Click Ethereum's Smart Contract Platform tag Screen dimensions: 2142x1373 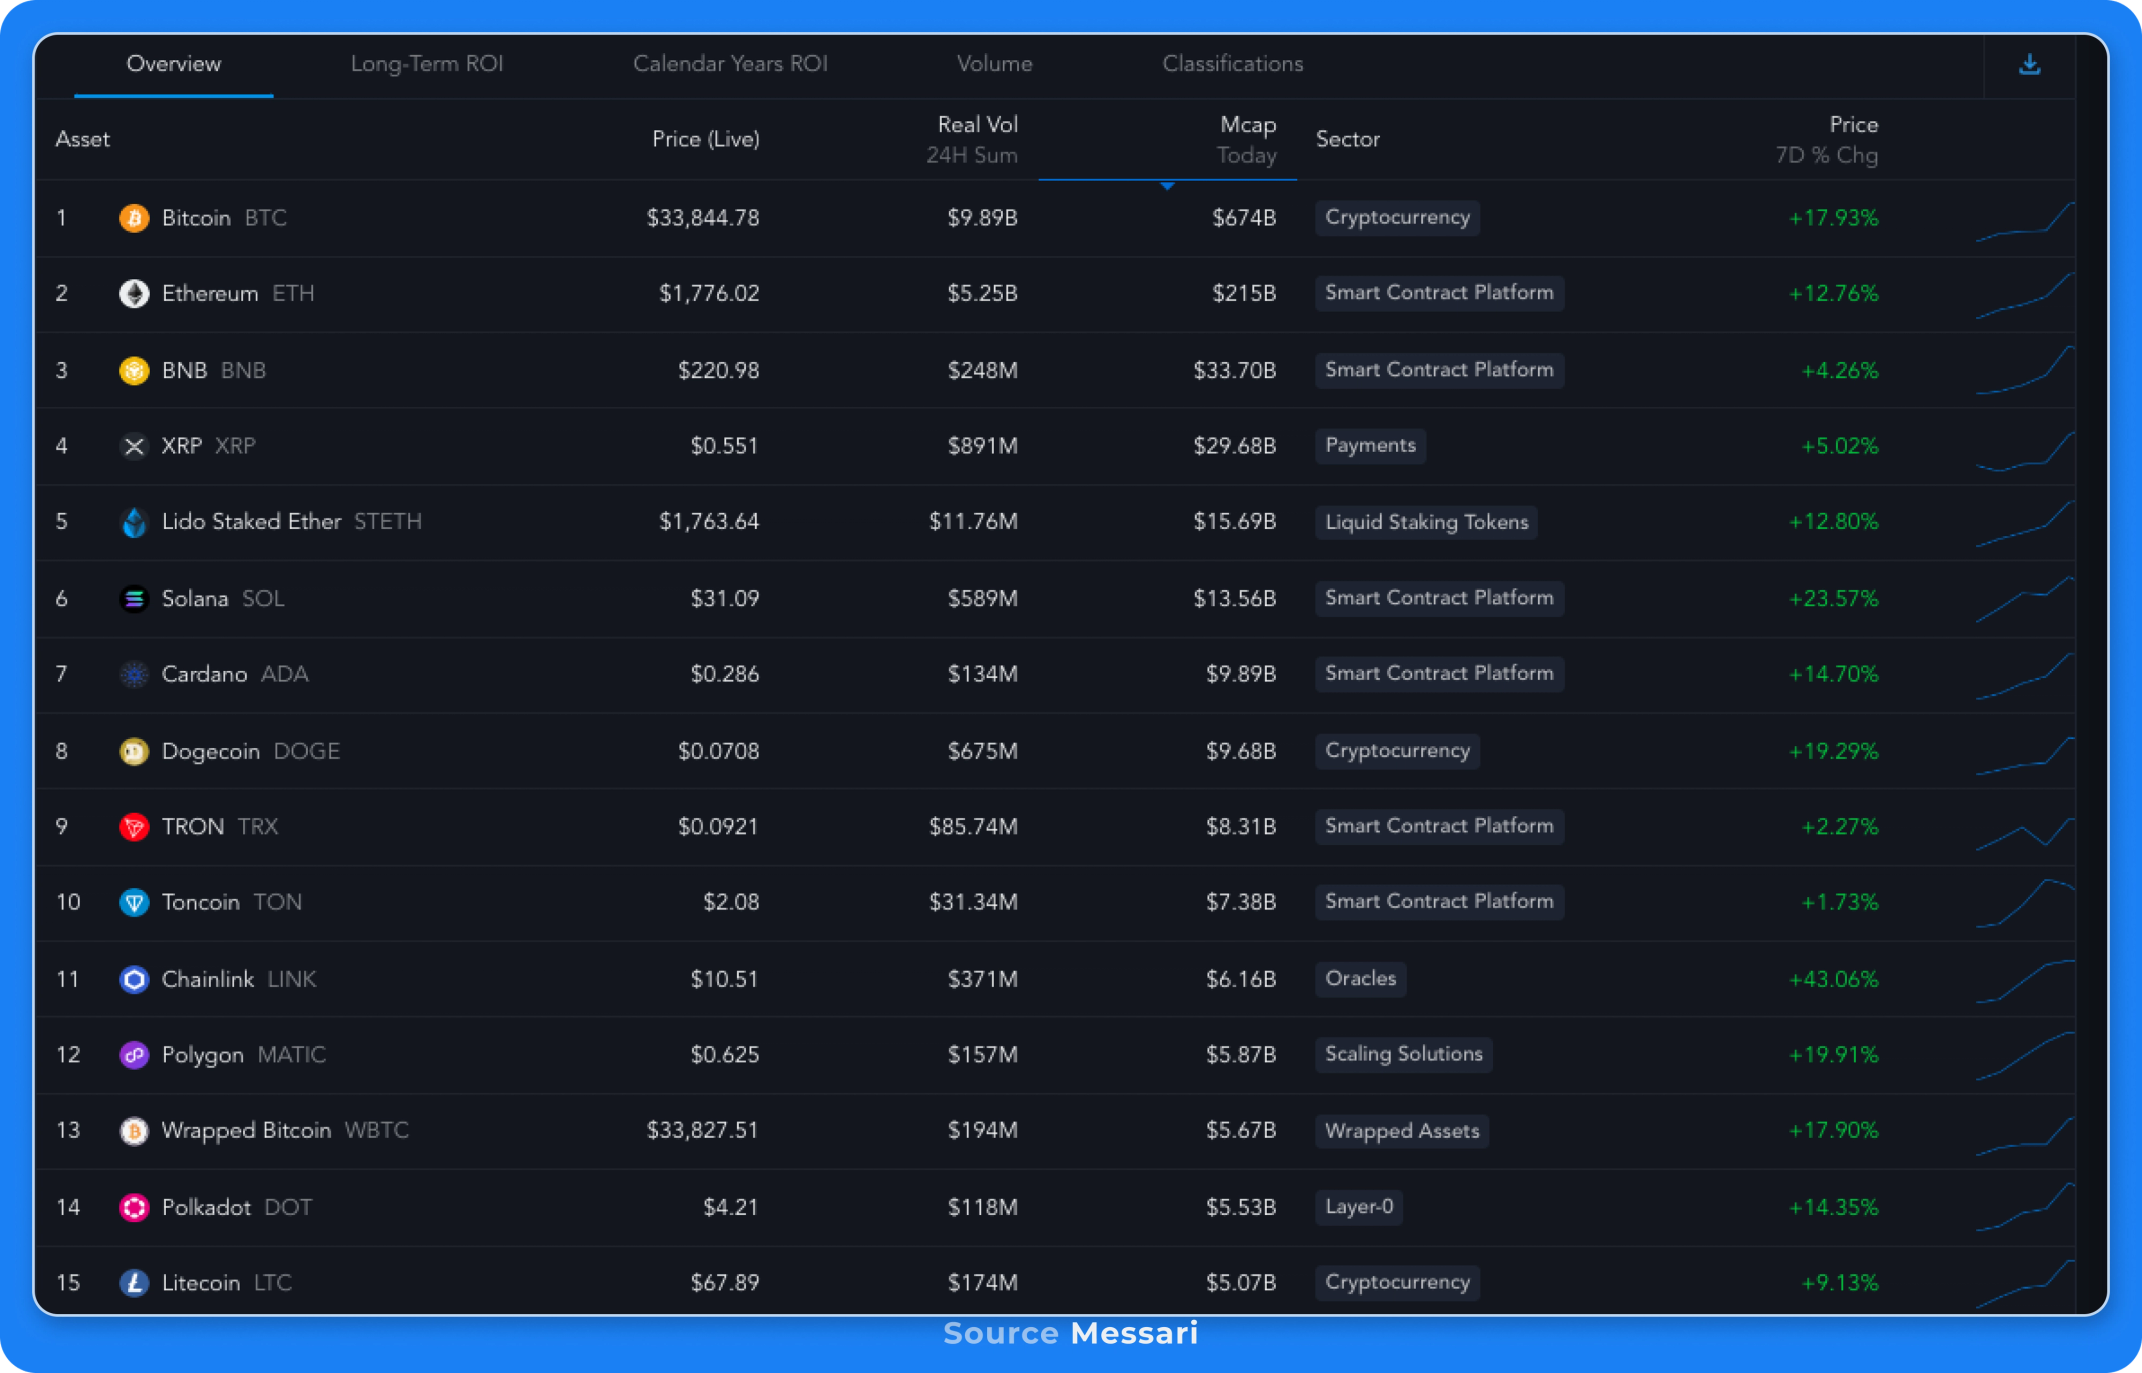(x=1439, y=293)
